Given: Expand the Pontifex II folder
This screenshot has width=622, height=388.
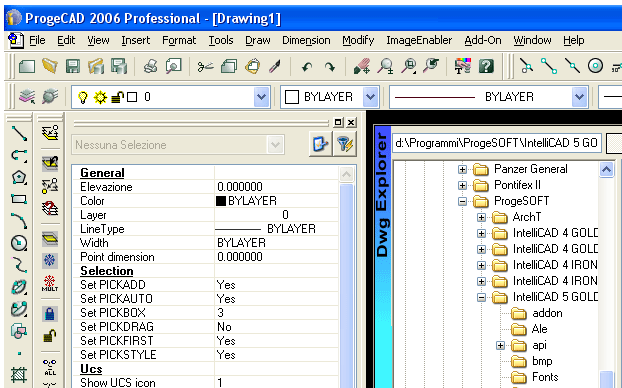Looking at the screenshot, I should point(462,185).
